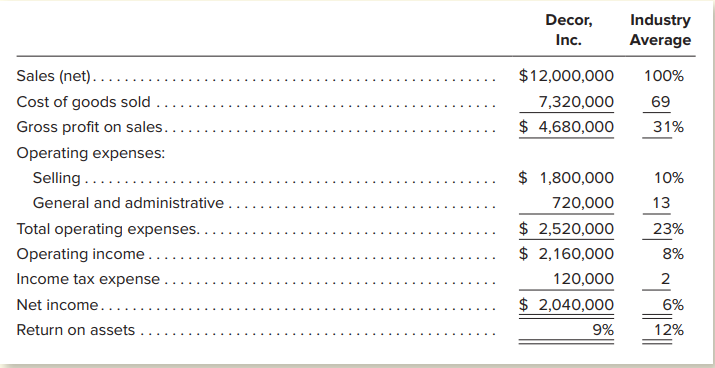The image size is (715, 368).
Task: Select the $4,680,000 gross profit amount
Action: click(x=566, y=127)
